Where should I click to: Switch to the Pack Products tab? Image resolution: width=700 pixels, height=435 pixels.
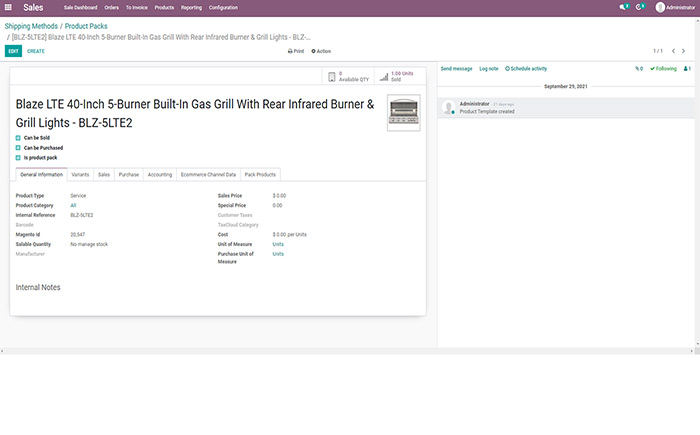coord(260,174)
